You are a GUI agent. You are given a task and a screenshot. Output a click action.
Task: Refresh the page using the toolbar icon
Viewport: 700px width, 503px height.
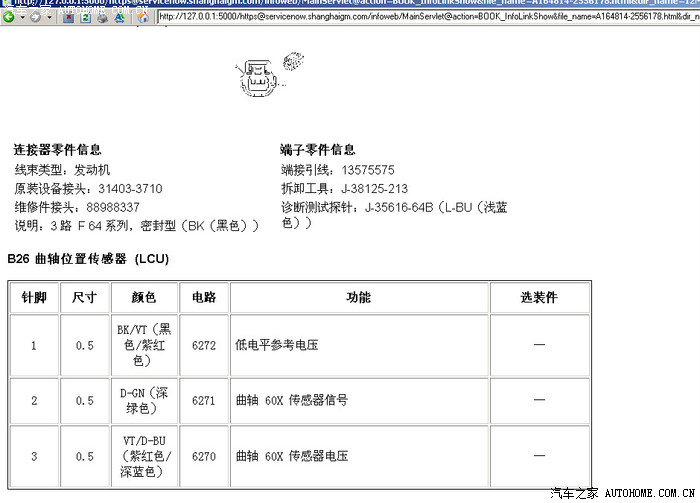click(x=85, y=17)
